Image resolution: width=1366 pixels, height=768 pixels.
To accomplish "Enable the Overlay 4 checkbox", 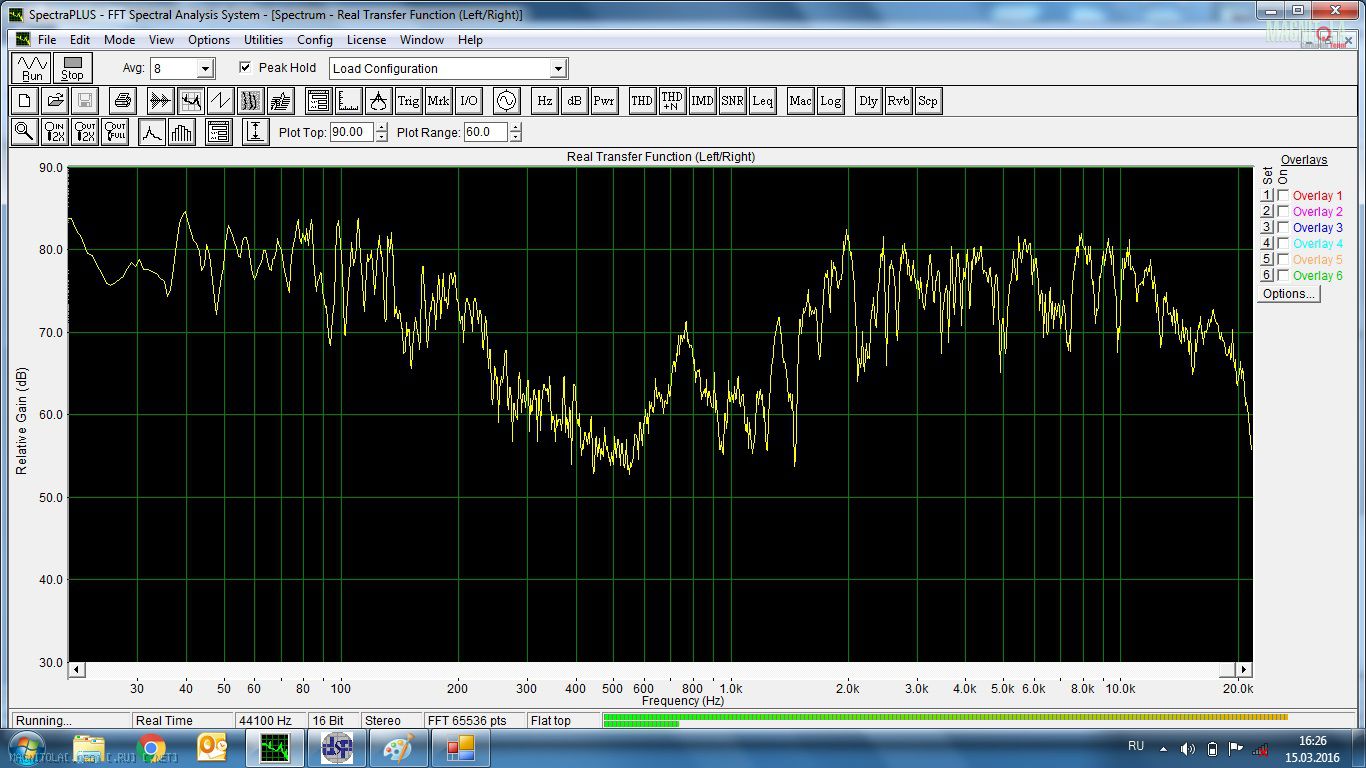I will tap(1284, 244).
